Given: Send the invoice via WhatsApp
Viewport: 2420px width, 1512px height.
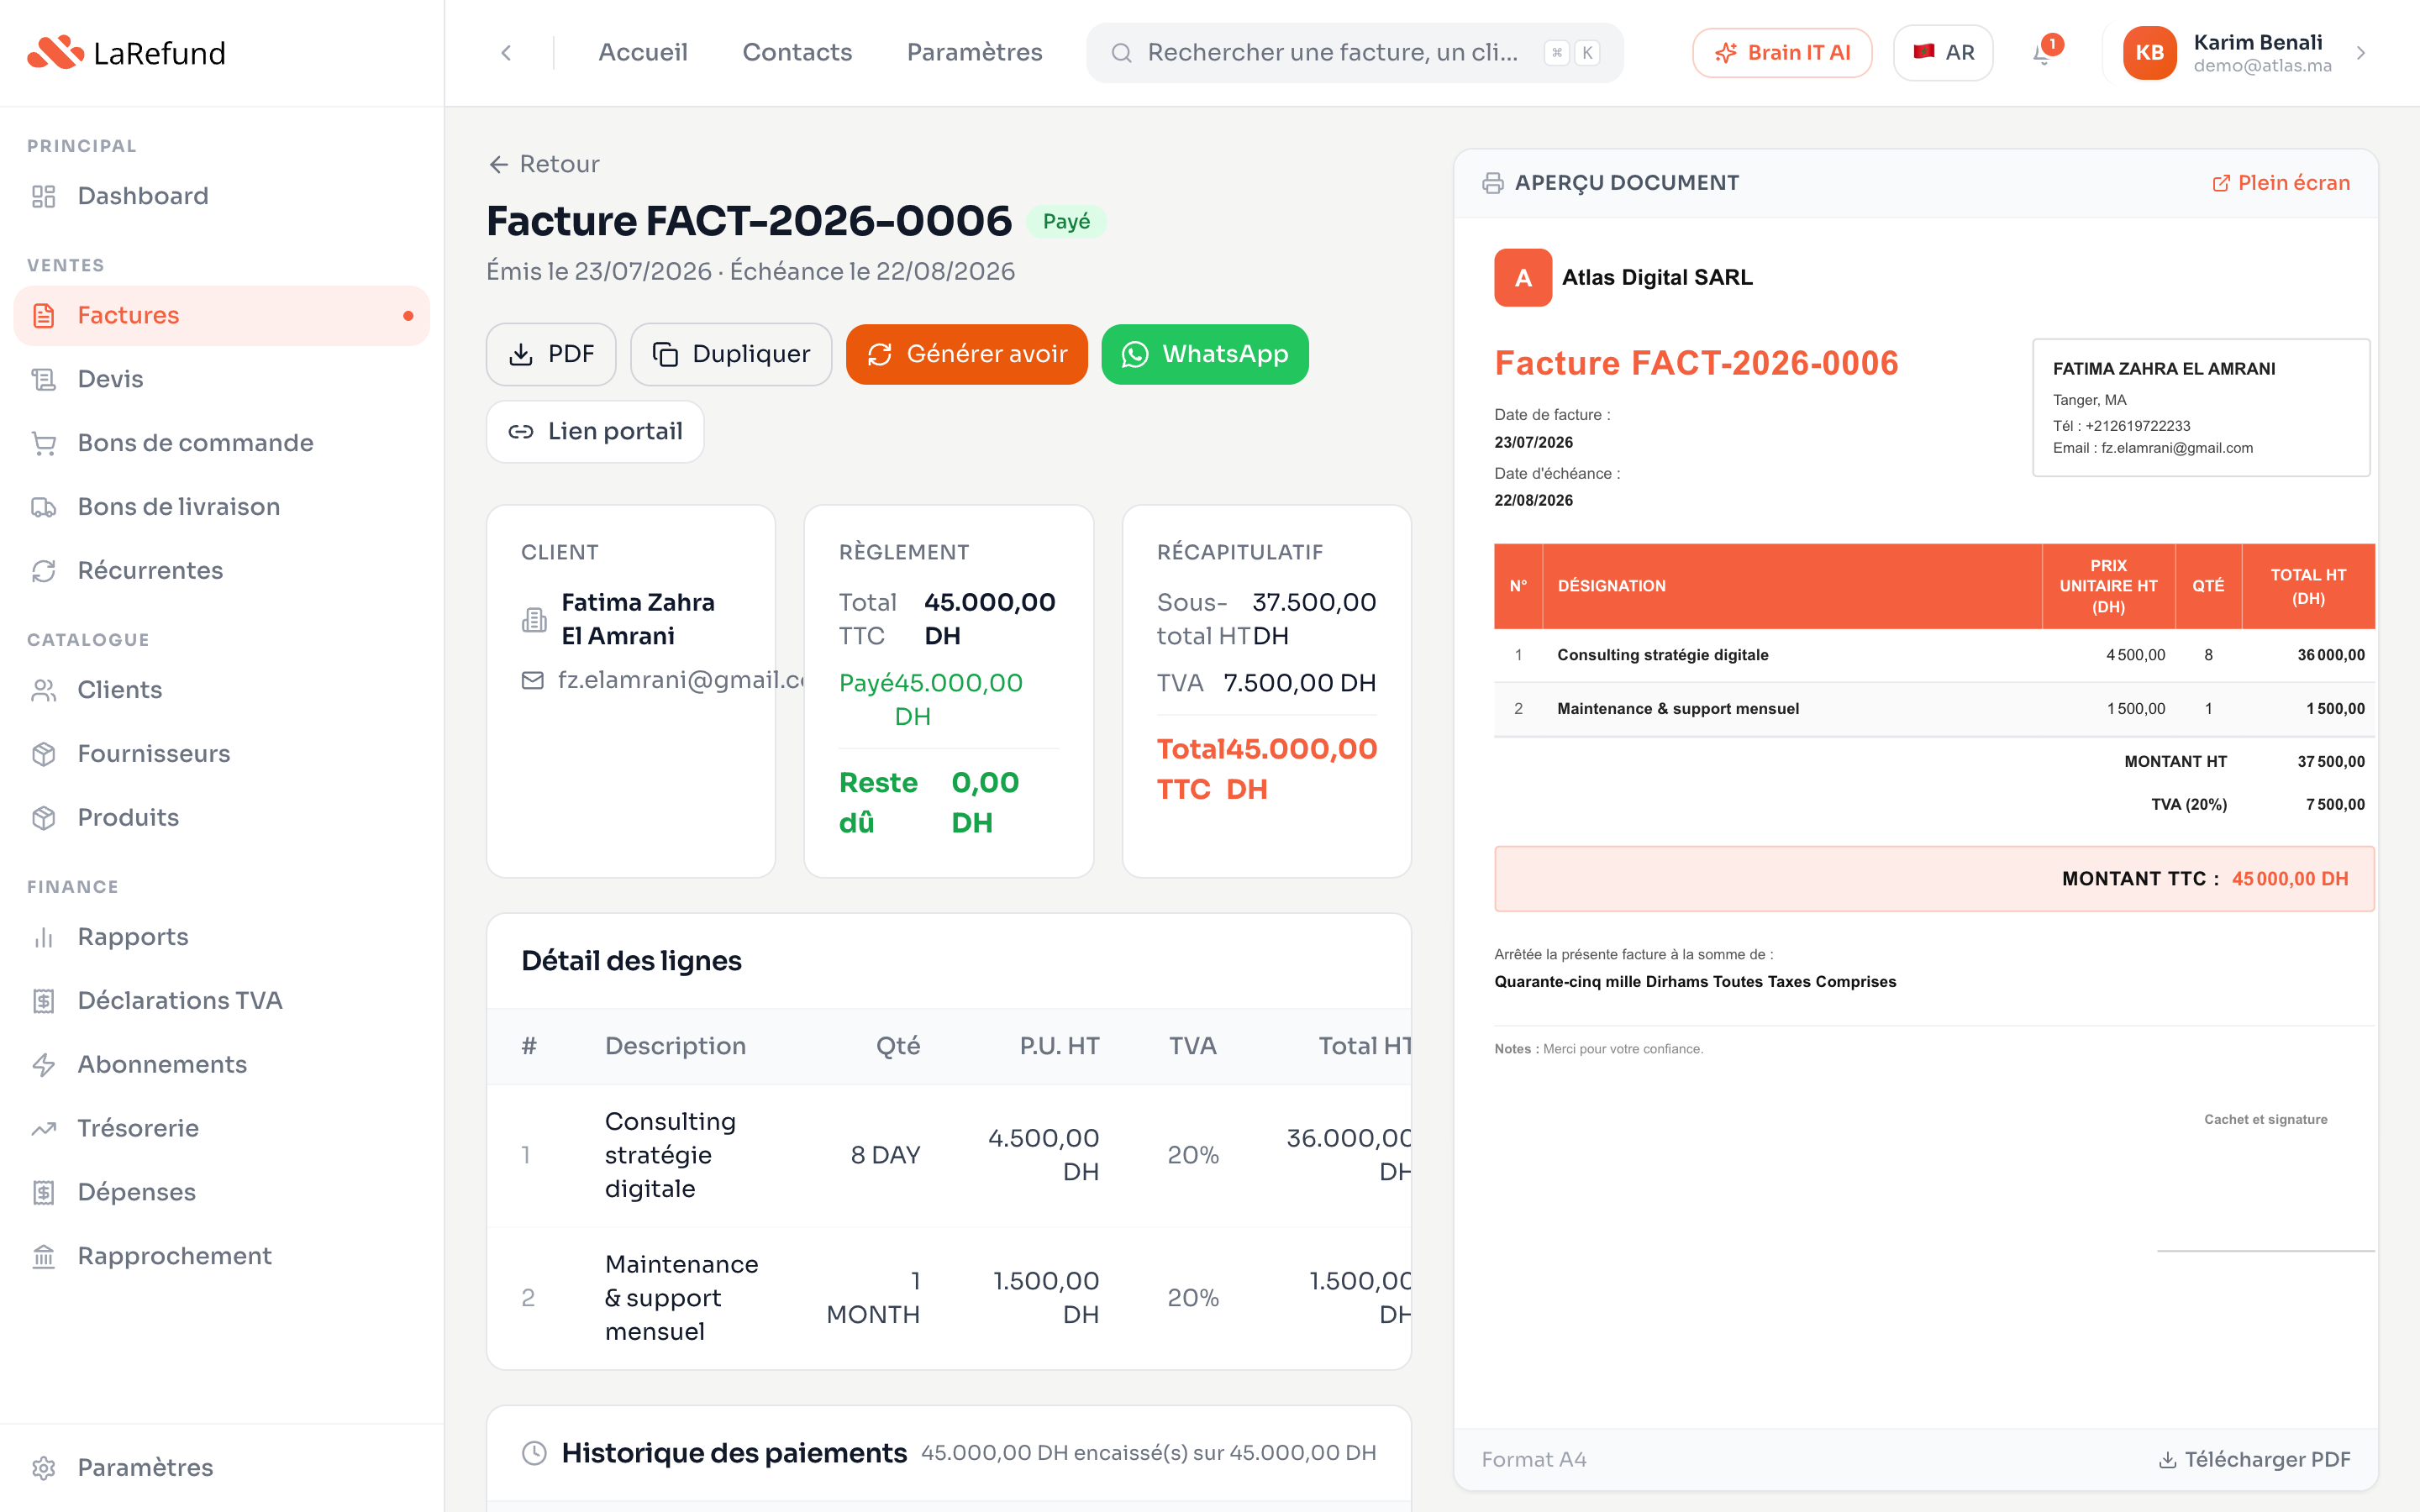Looking at the screenshot, I should (1205, 354).
